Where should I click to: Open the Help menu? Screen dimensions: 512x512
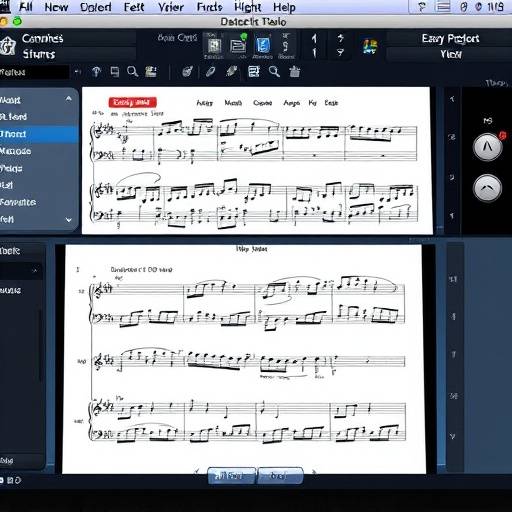284,7
